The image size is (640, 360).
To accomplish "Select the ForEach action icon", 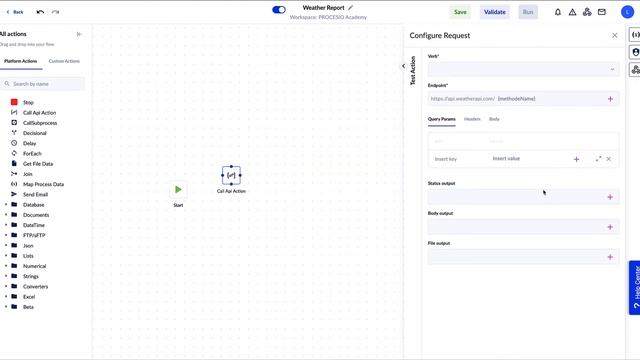I will click(x=14, y=153).
